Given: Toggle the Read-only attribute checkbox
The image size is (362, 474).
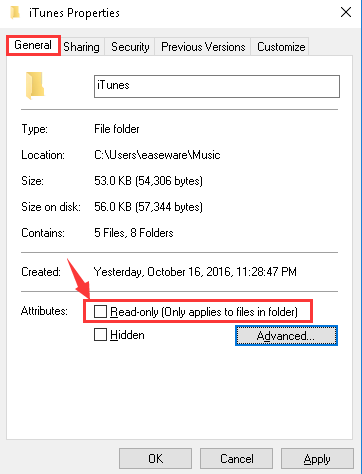Looking at the screenshot, I should coord(100,312).
